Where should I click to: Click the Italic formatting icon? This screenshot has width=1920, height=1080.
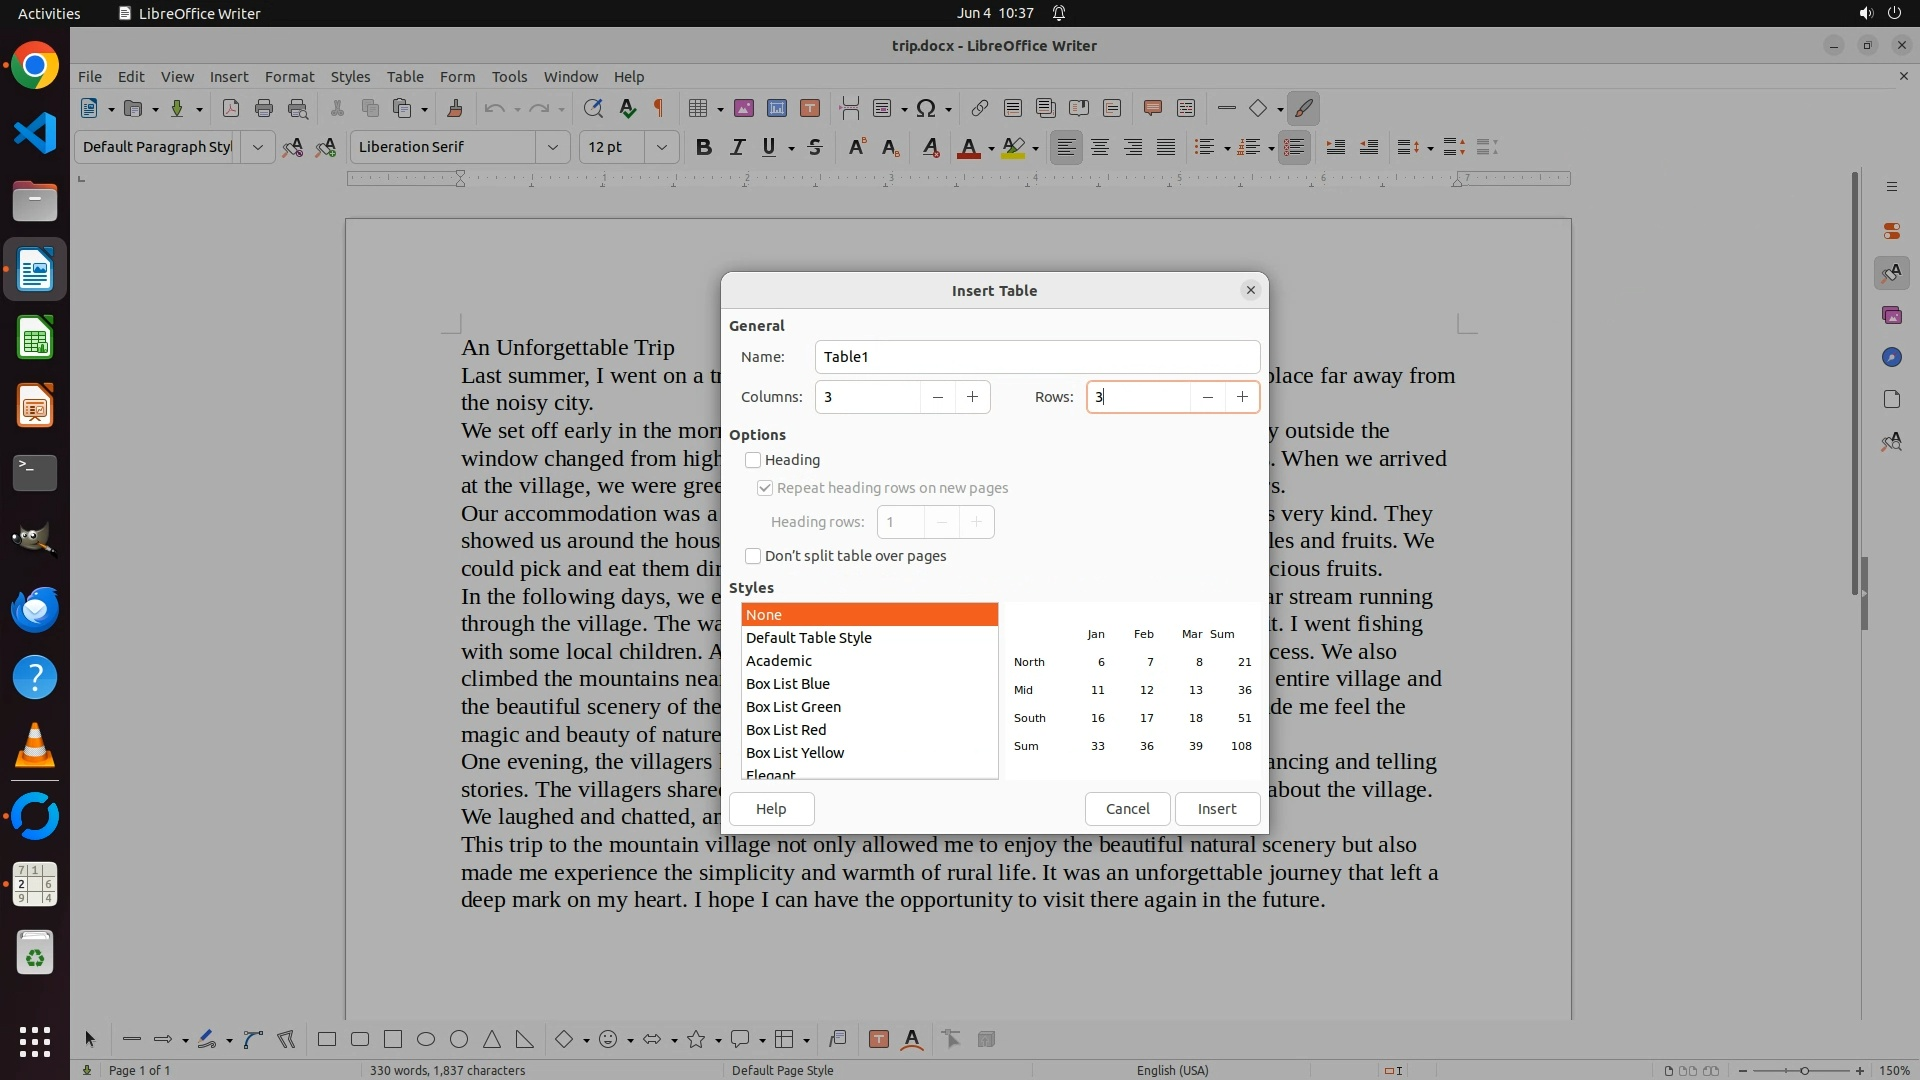pyautogui.click(x=737, y=148)
